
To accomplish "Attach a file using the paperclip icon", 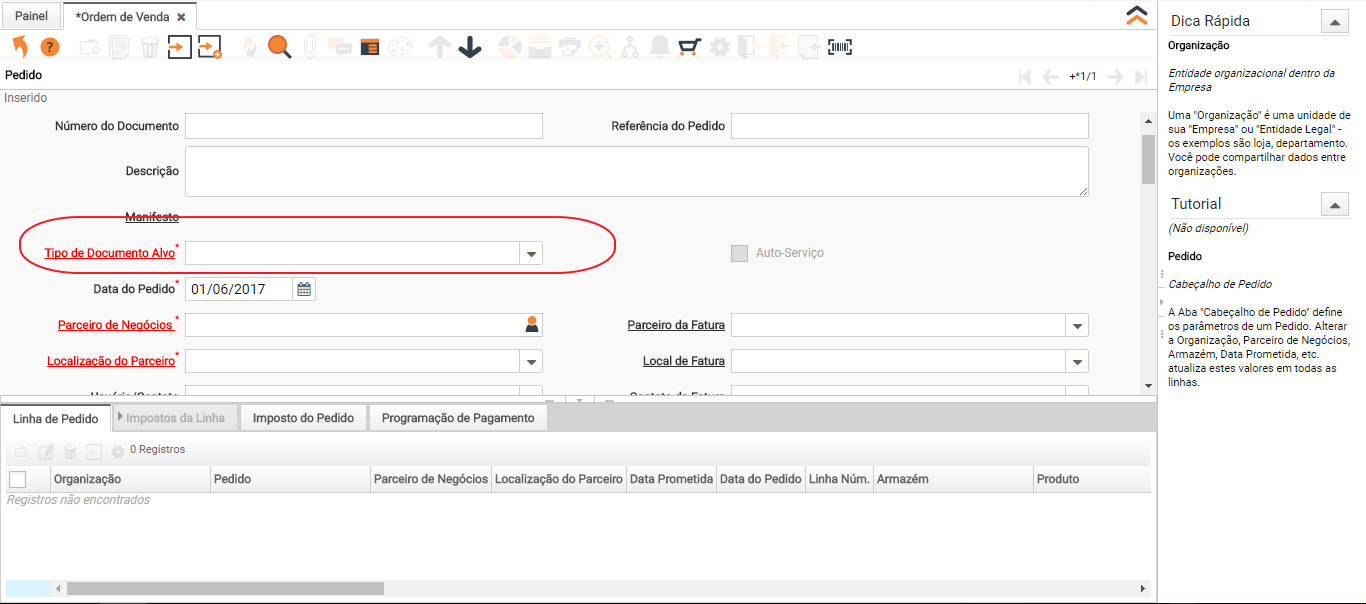I will [309, 46].
